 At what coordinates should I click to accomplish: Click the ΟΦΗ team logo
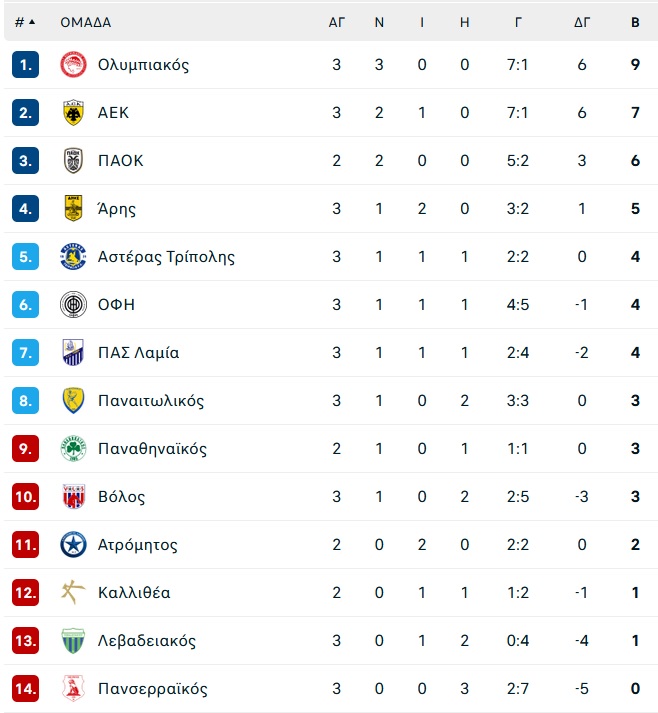point(73,304)
